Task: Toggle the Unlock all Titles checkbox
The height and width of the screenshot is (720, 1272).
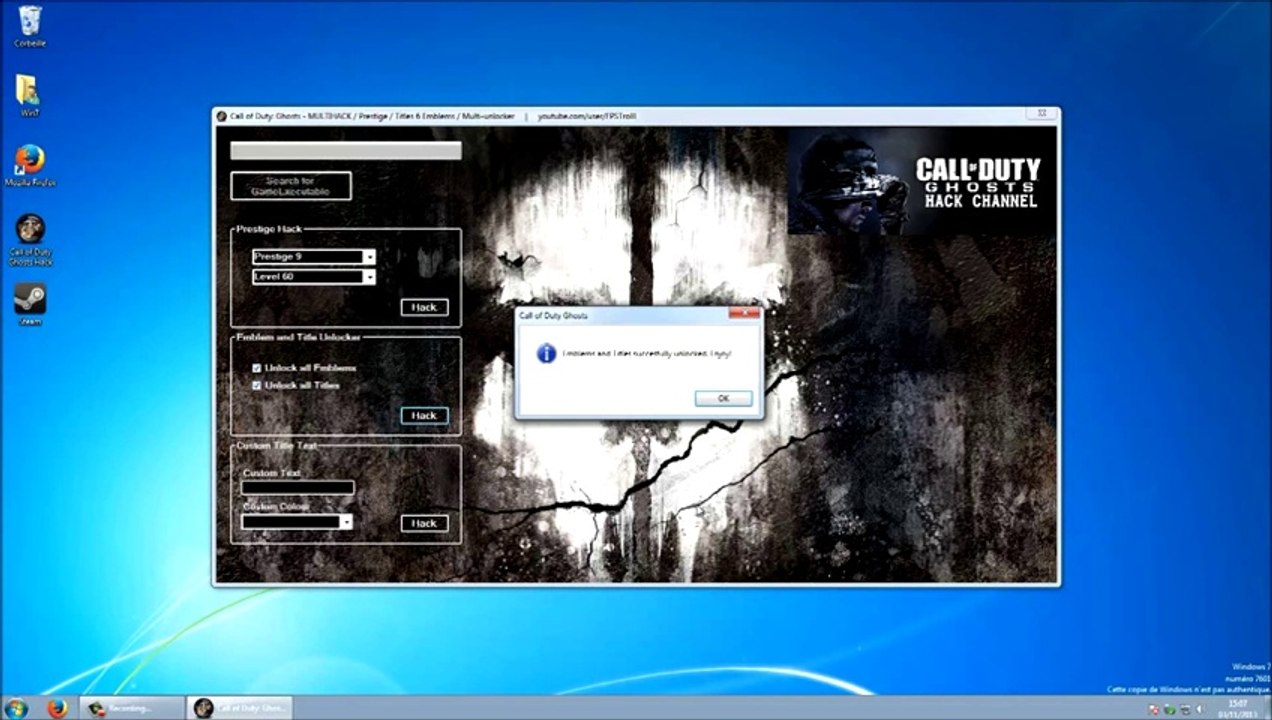Action: click(x=257, y=385)
